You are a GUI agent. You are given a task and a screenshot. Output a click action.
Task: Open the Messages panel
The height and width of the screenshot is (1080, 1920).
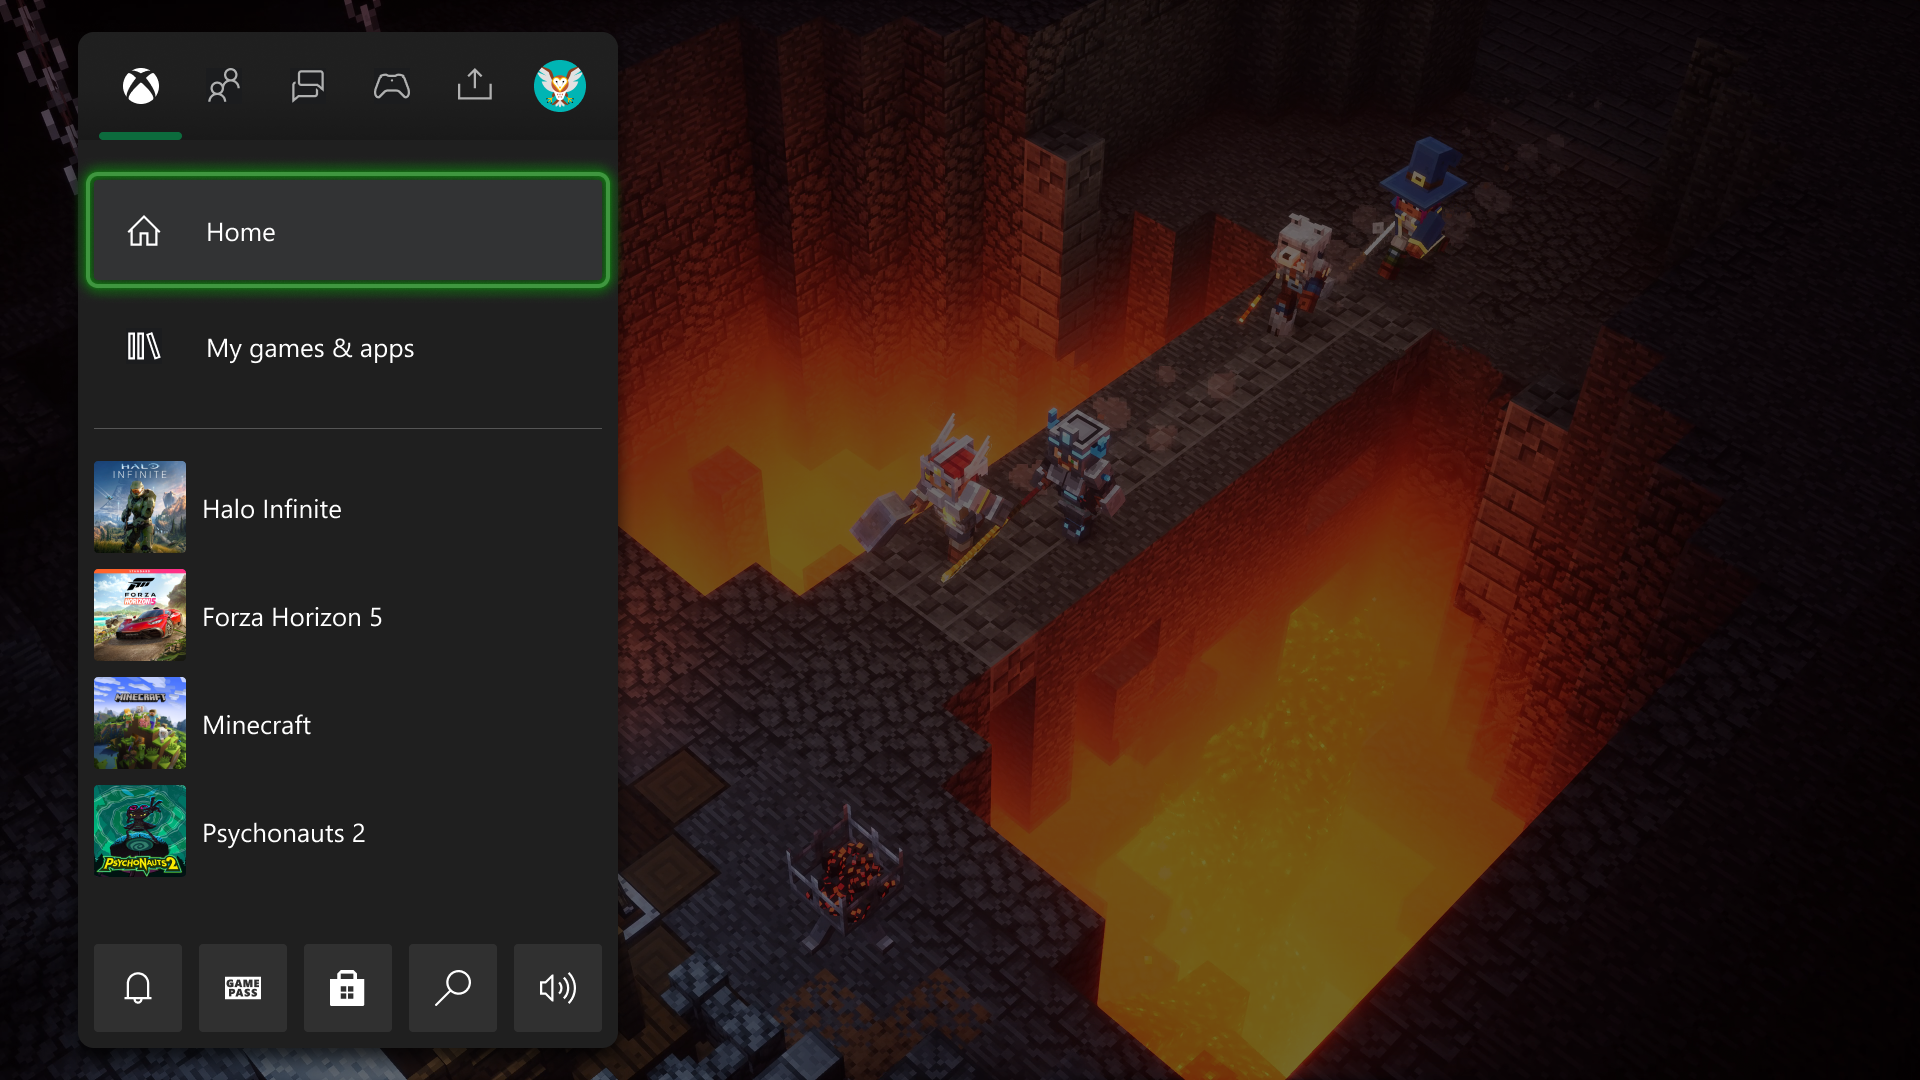[307, 86]
